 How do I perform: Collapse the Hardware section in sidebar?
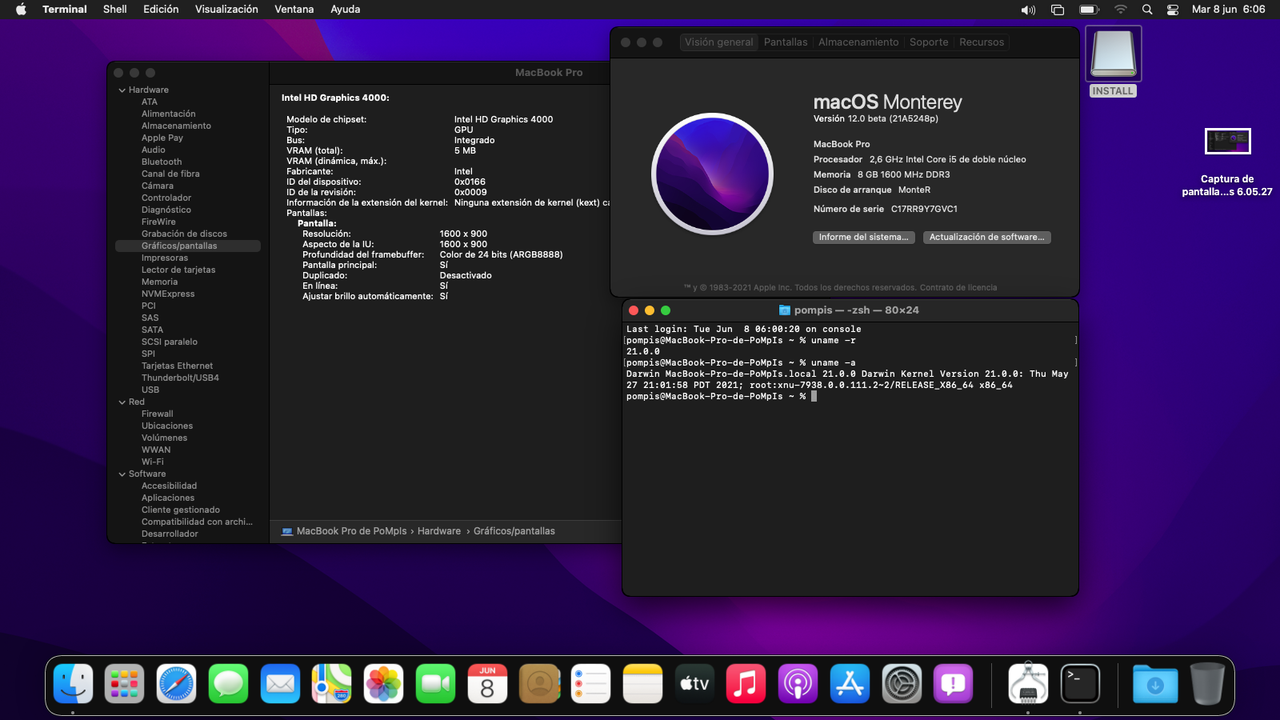(x=122, y=90)
